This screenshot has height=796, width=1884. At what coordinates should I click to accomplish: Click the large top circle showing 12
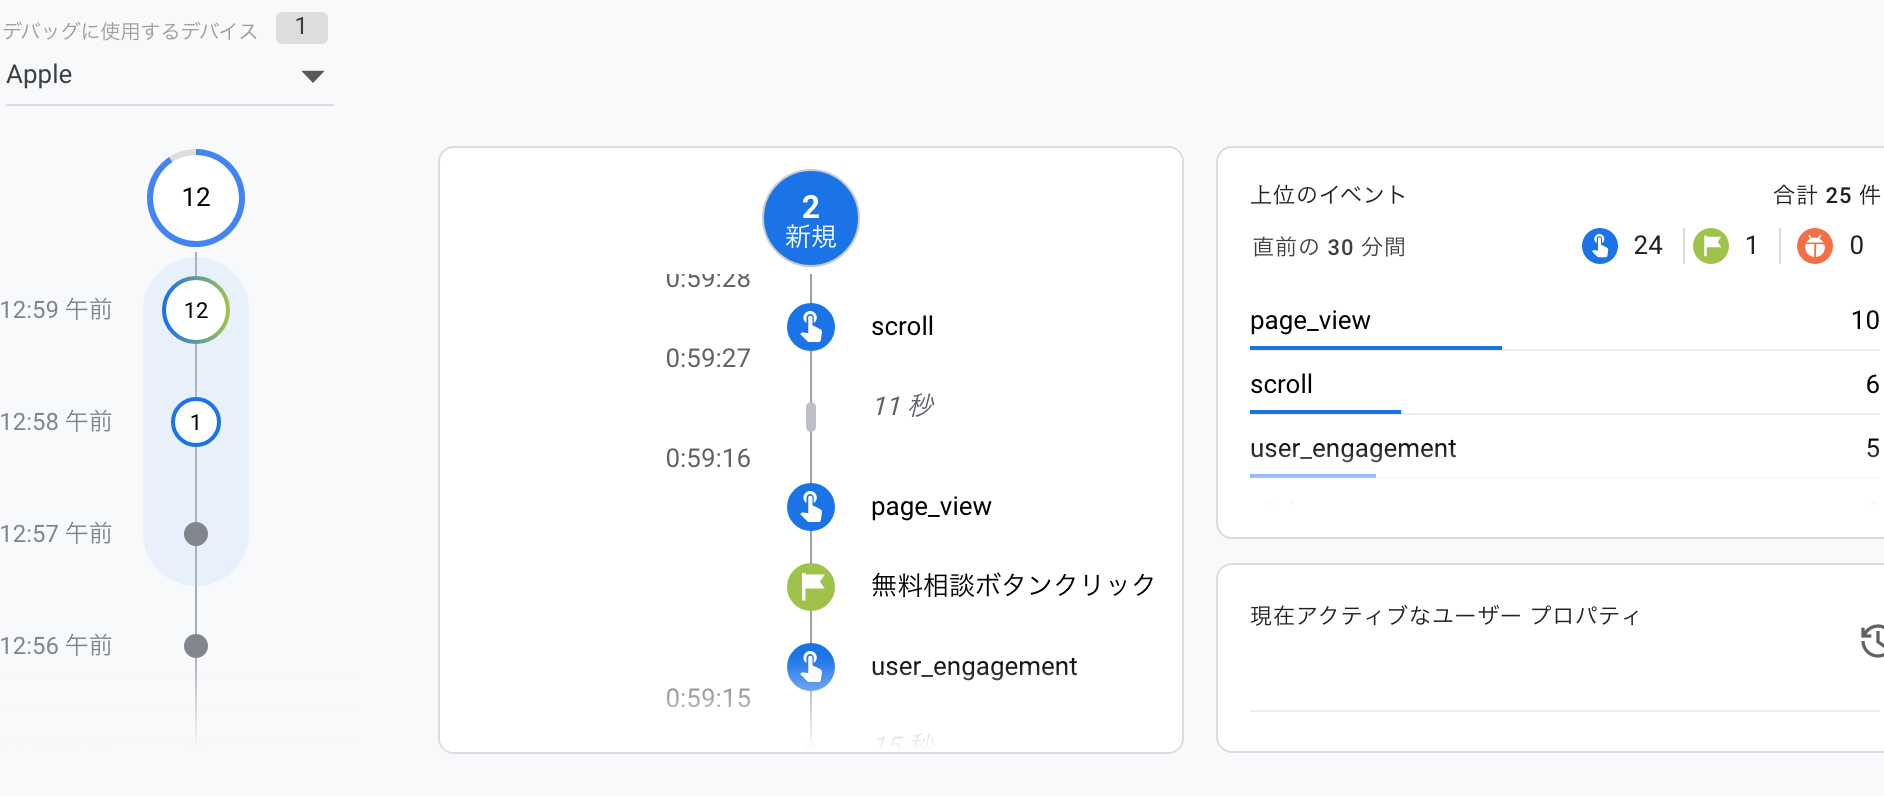pos(196,198)
